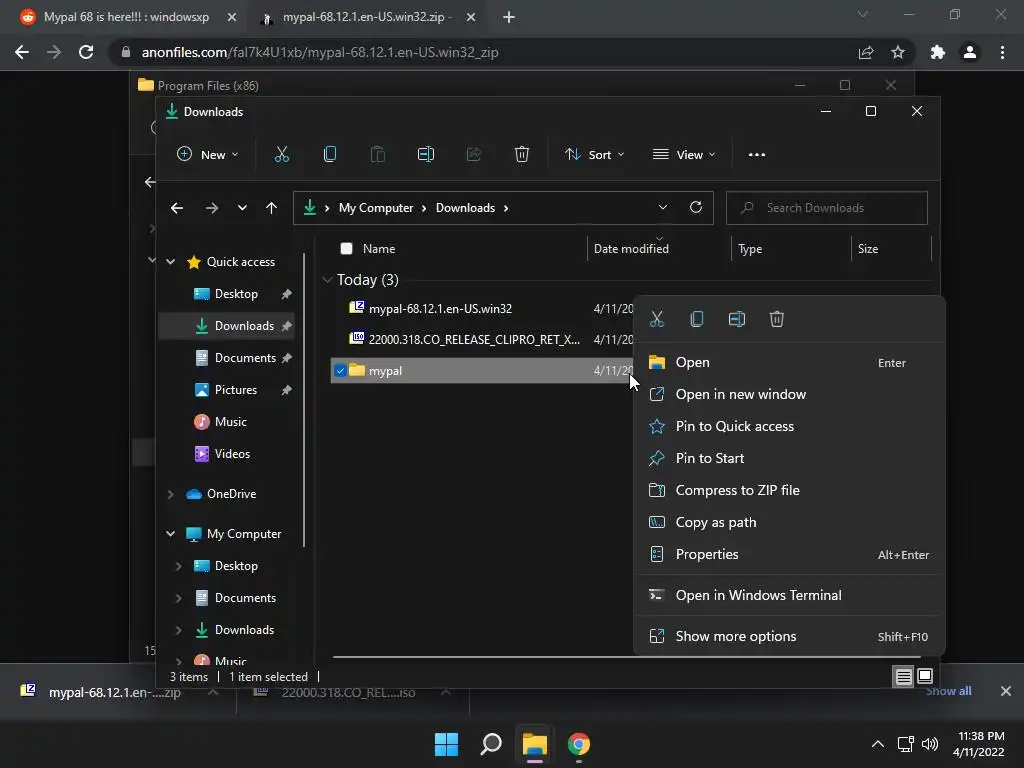Image resolution: width=1024 pixels, height=768 pixels.
Task: Choose Copy as path
Action: pyautogui.click(x=789, y=522)
